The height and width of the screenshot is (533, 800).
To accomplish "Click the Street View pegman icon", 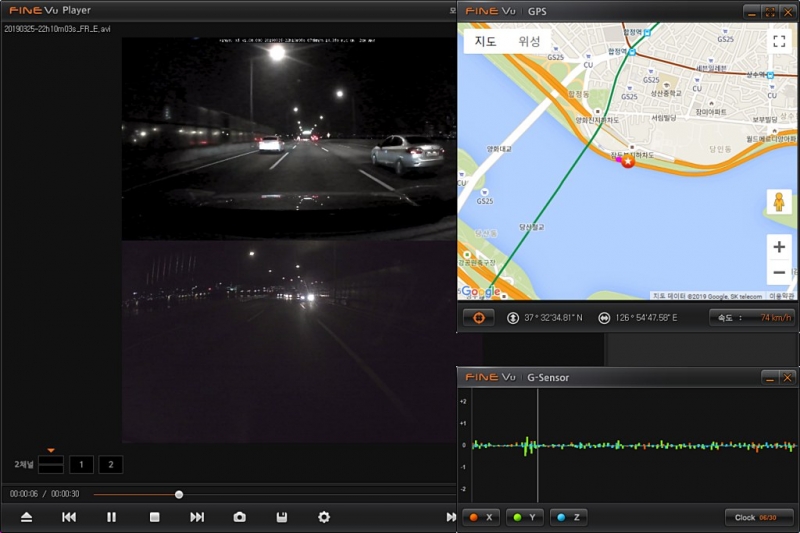I will point(779,202).
